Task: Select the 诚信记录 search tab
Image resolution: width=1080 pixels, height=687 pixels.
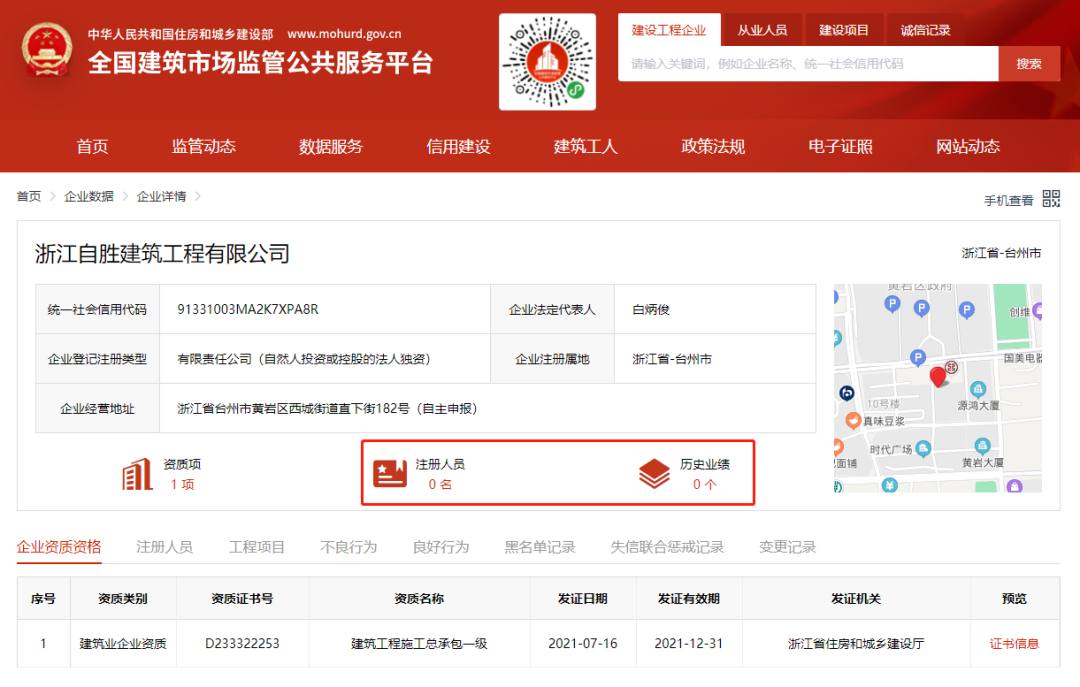Action: 925,30
